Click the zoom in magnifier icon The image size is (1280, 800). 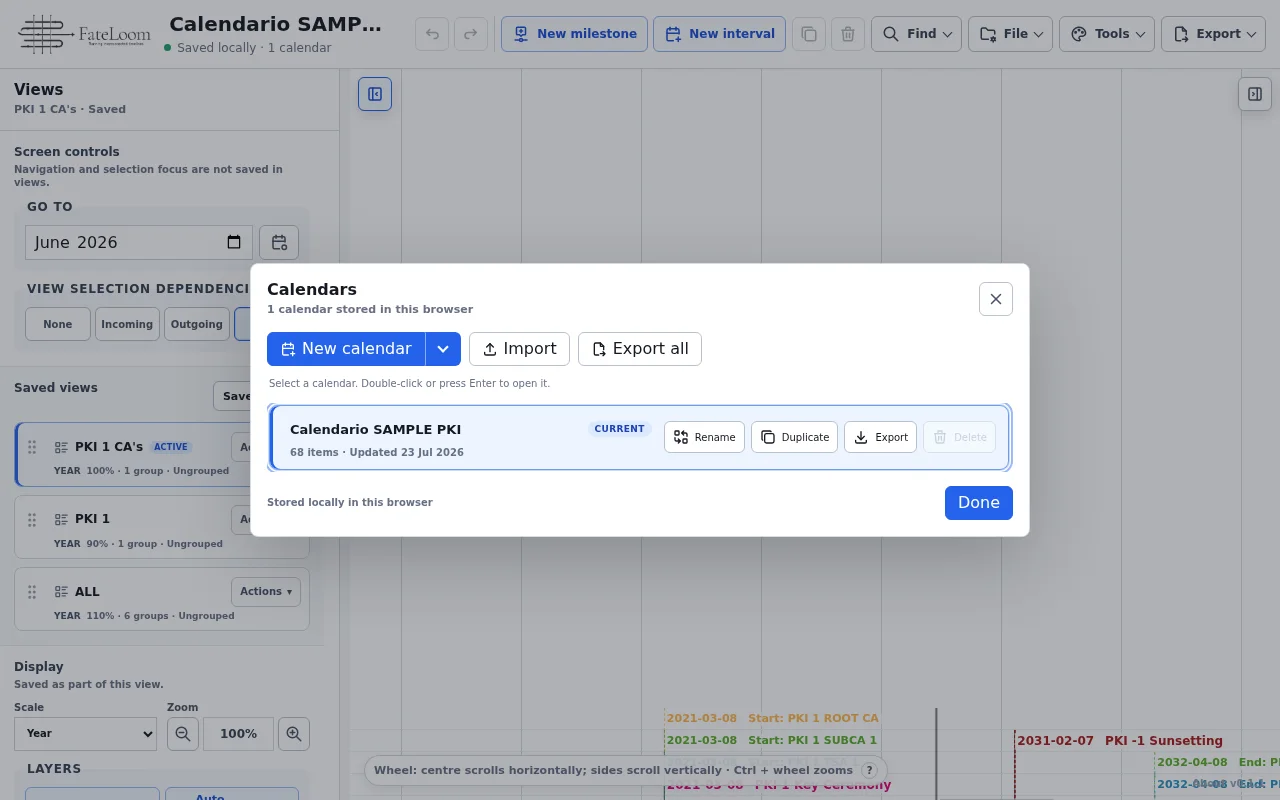click(x=294, y=733)
